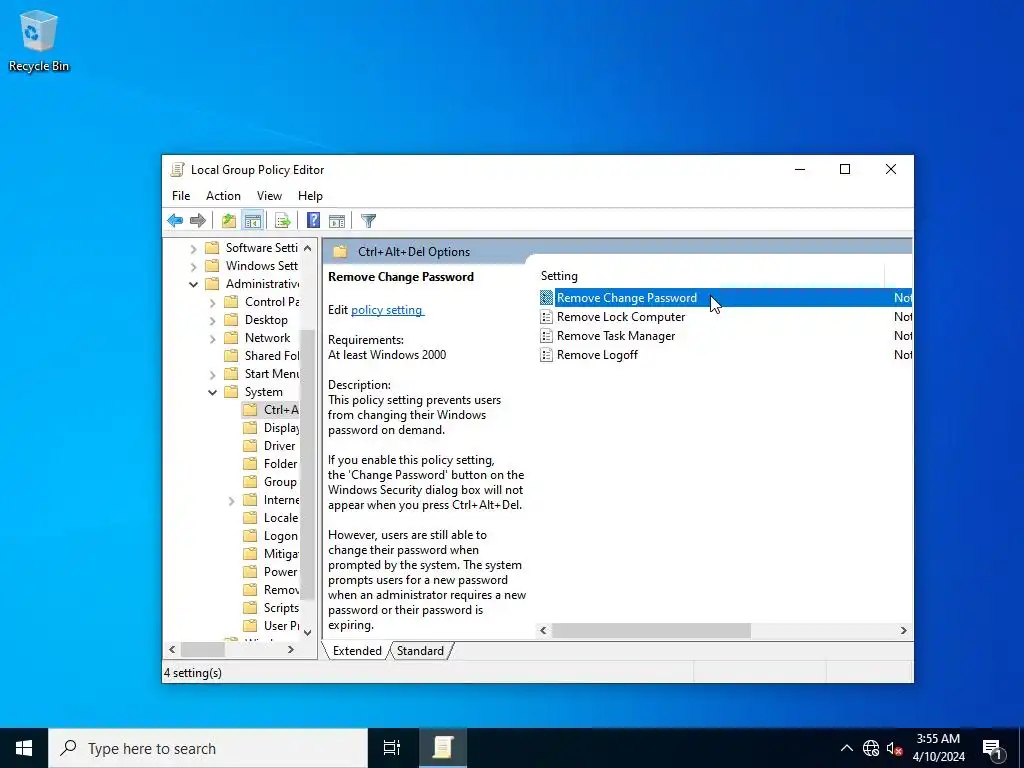Open the Action menu
1024x768 pixels.
(223, 196)
